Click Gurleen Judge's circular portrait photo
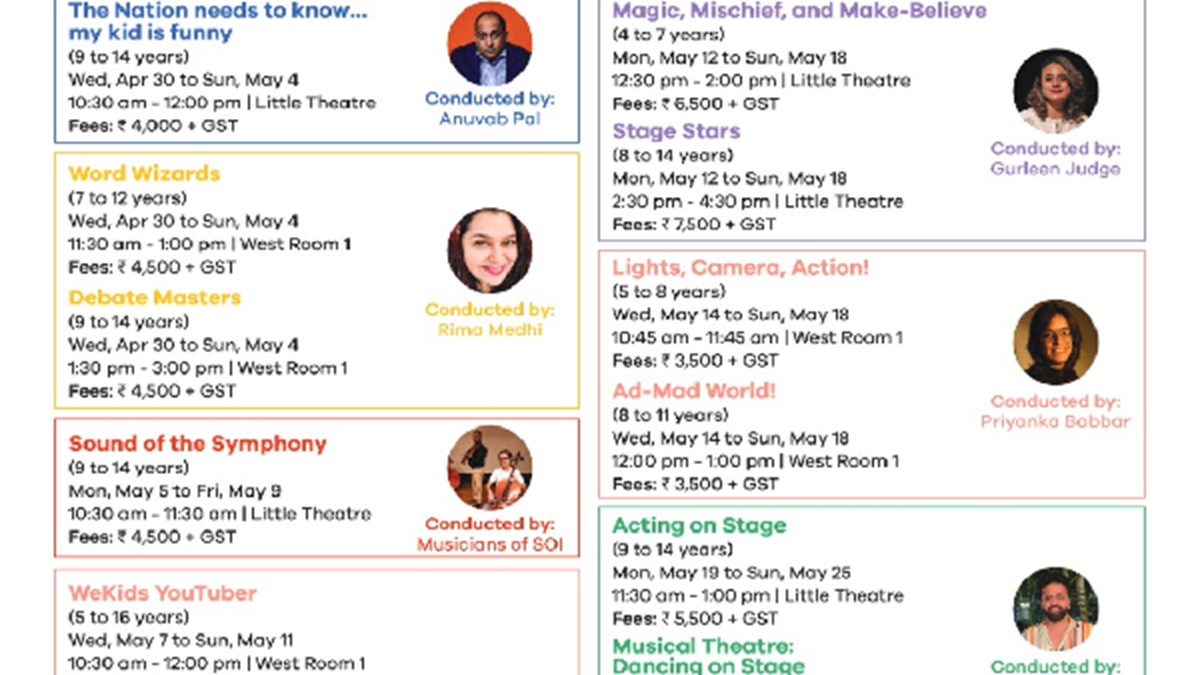 coord(1055,91)
